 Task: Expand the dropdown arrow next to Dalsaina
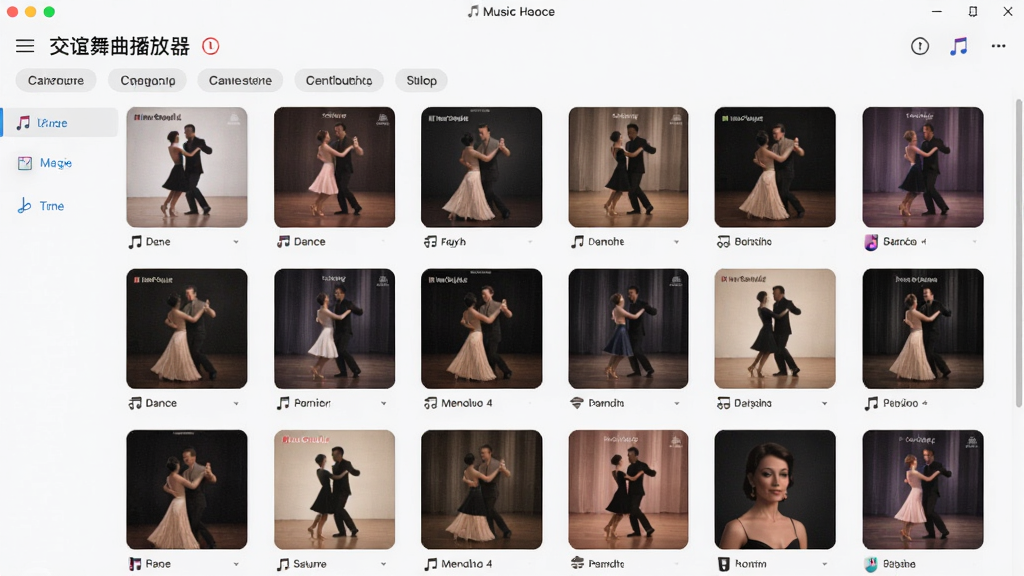coord(824,404)
